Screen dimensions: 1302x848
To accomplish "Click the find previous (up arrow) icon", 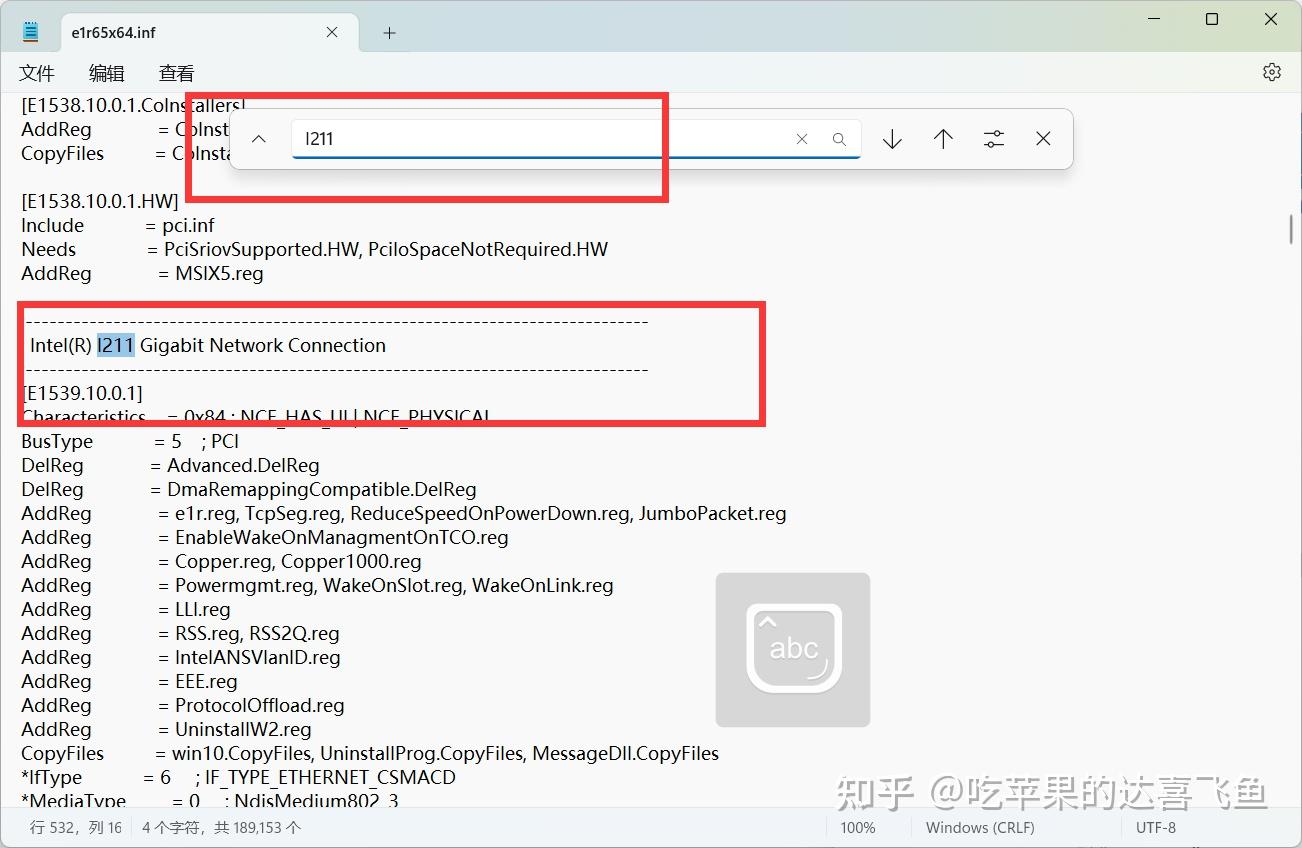I will pyautogui.click(x=943, y=139).
